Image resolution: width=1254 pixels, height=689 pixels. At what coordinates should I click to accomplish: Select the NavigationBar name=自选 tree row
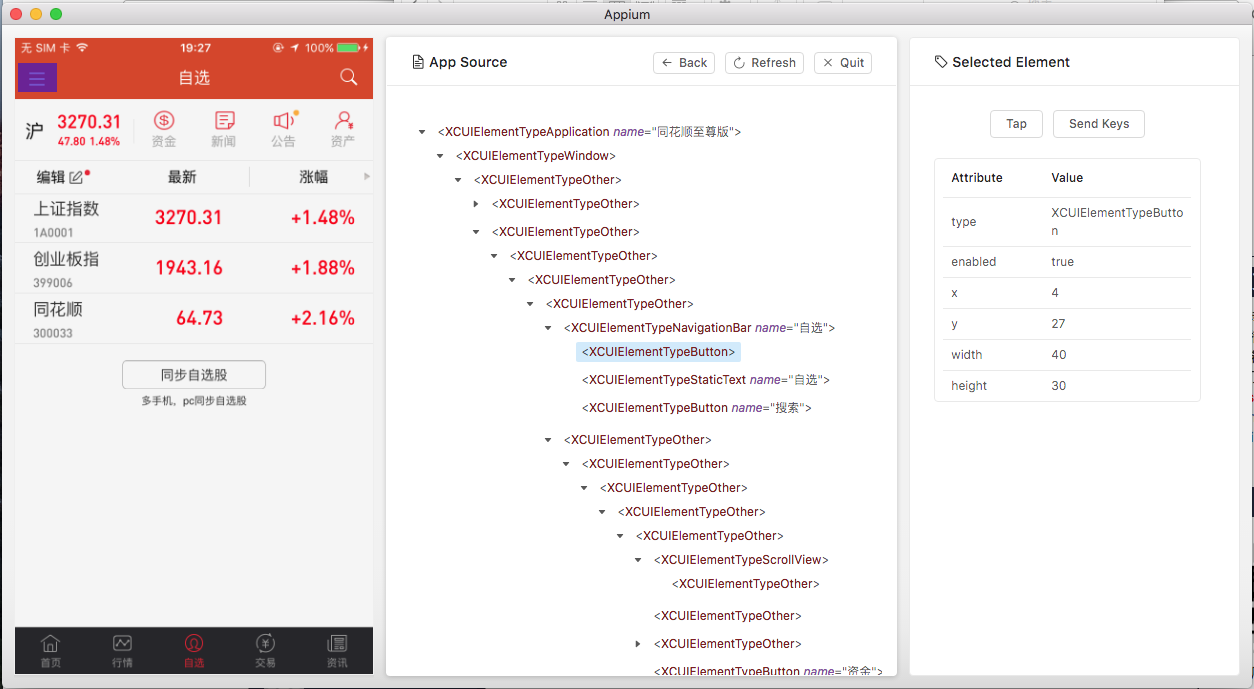click(699, 328)
